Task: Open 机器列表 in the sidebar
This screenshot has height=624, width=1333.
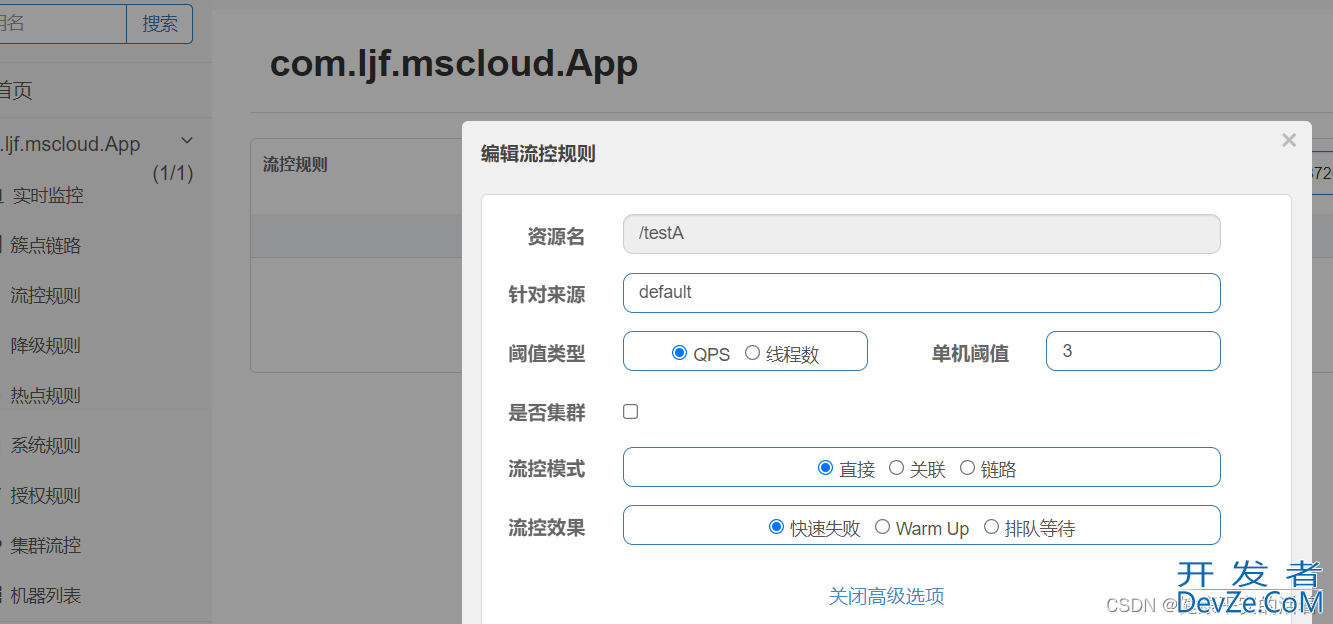Action: [x=46, y=596]
